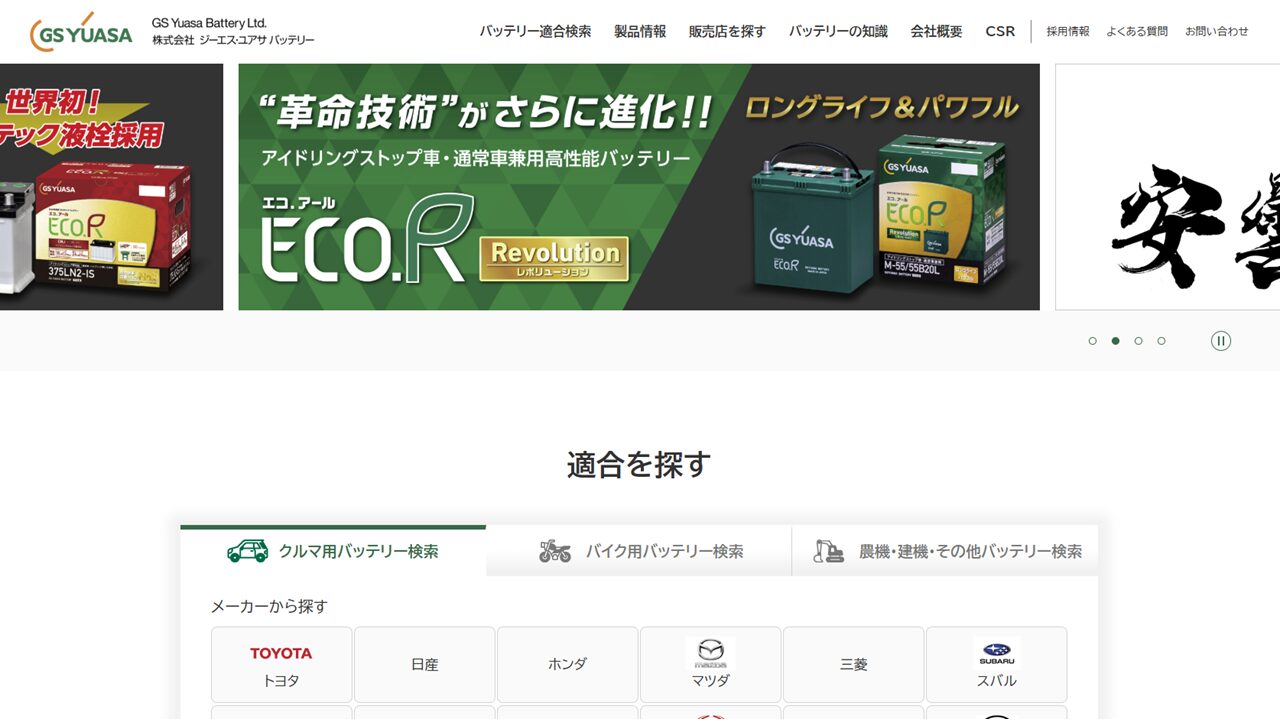This screenshot has width=1280, height=720.
Task: Open the お問い合わせ contact link
Action: (1216, 31)
